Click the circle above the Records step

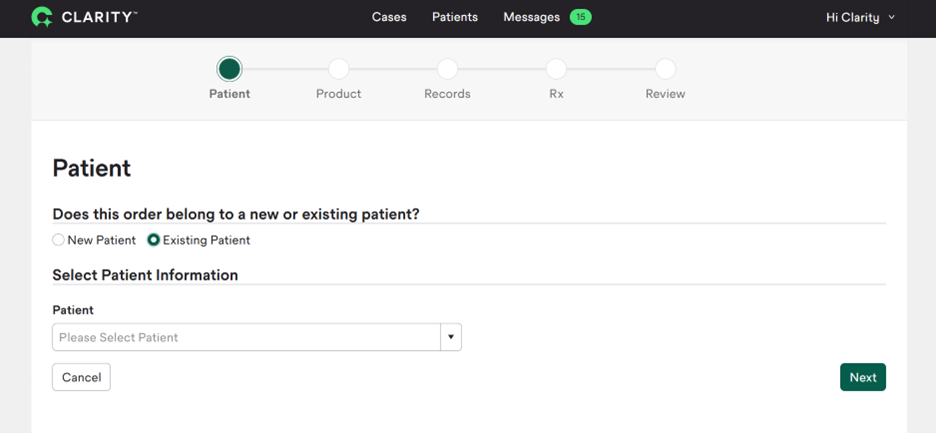[447, 69]
